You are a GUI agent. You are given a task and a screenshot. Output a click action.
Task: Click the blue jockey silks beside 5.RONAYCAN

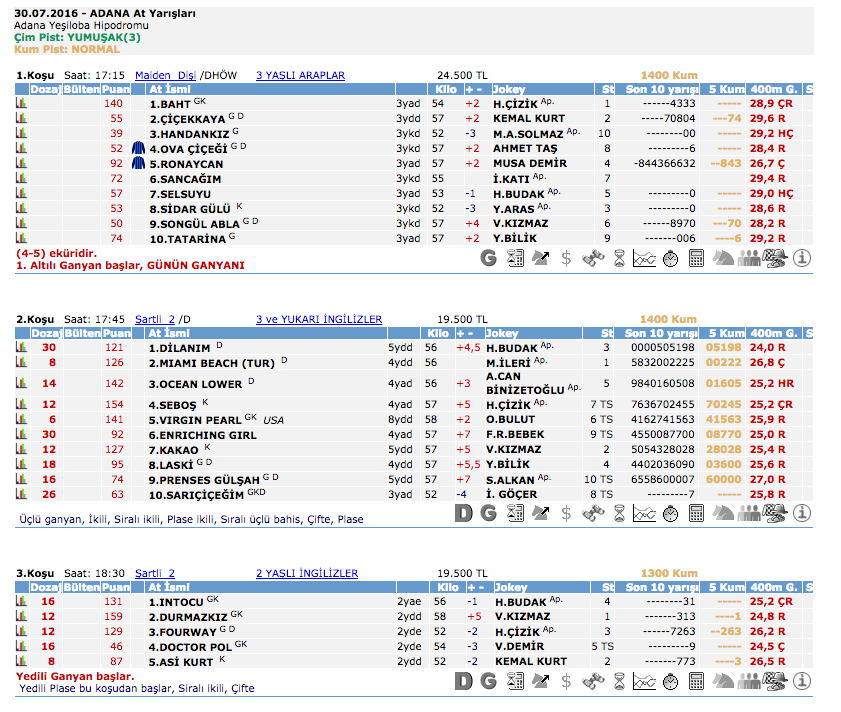[x=138, y=164]
